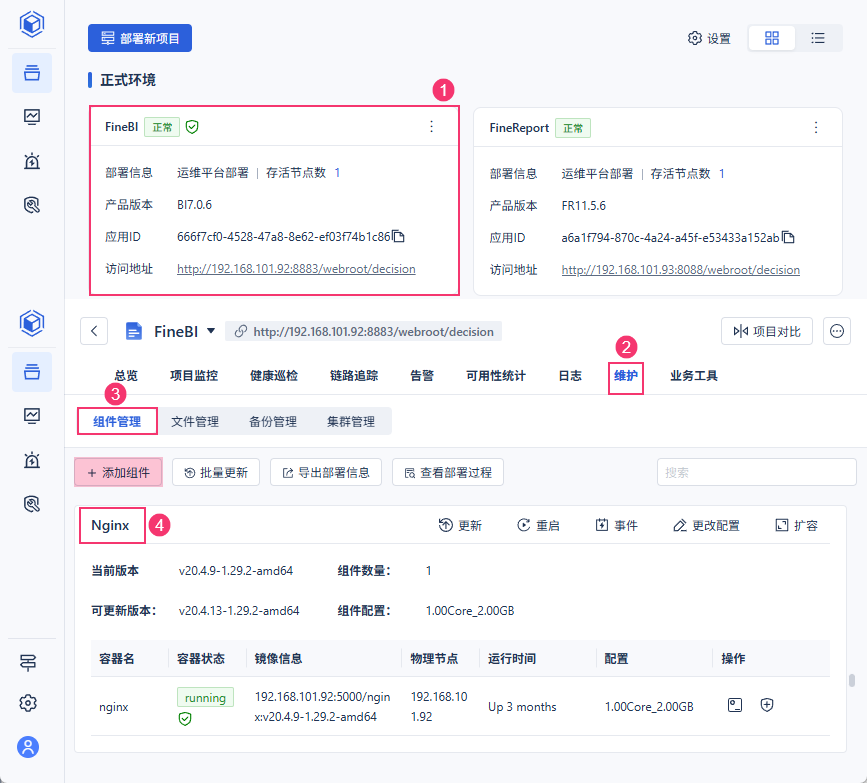This screenshot has height=783, width=867.
Task: Open the sidebar settings gear icon
Action: point(28,703)
